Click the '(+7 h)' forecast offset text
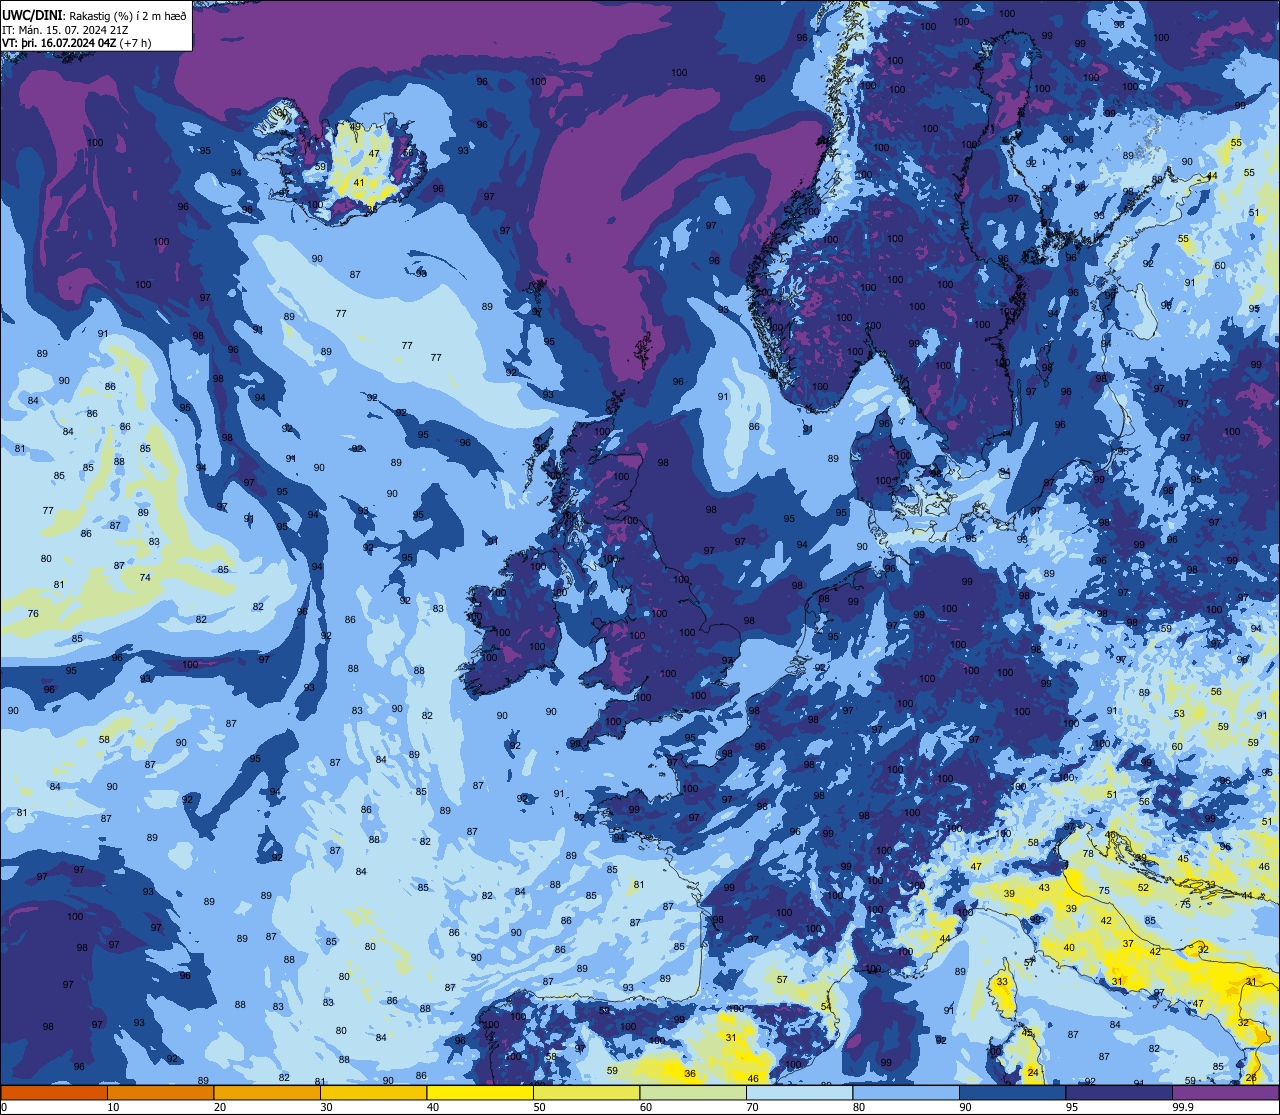Image resolution: width=1280 pixels, height=1115 pixels. pos(136,43)
